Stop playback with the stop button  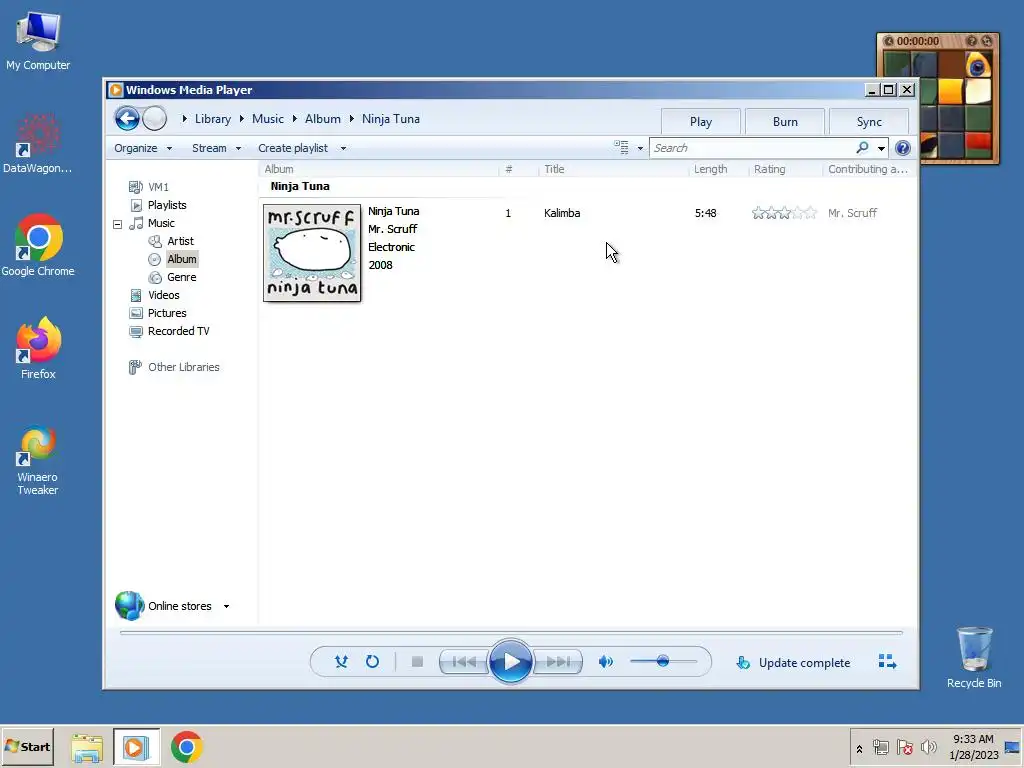(x=417, y=662)
